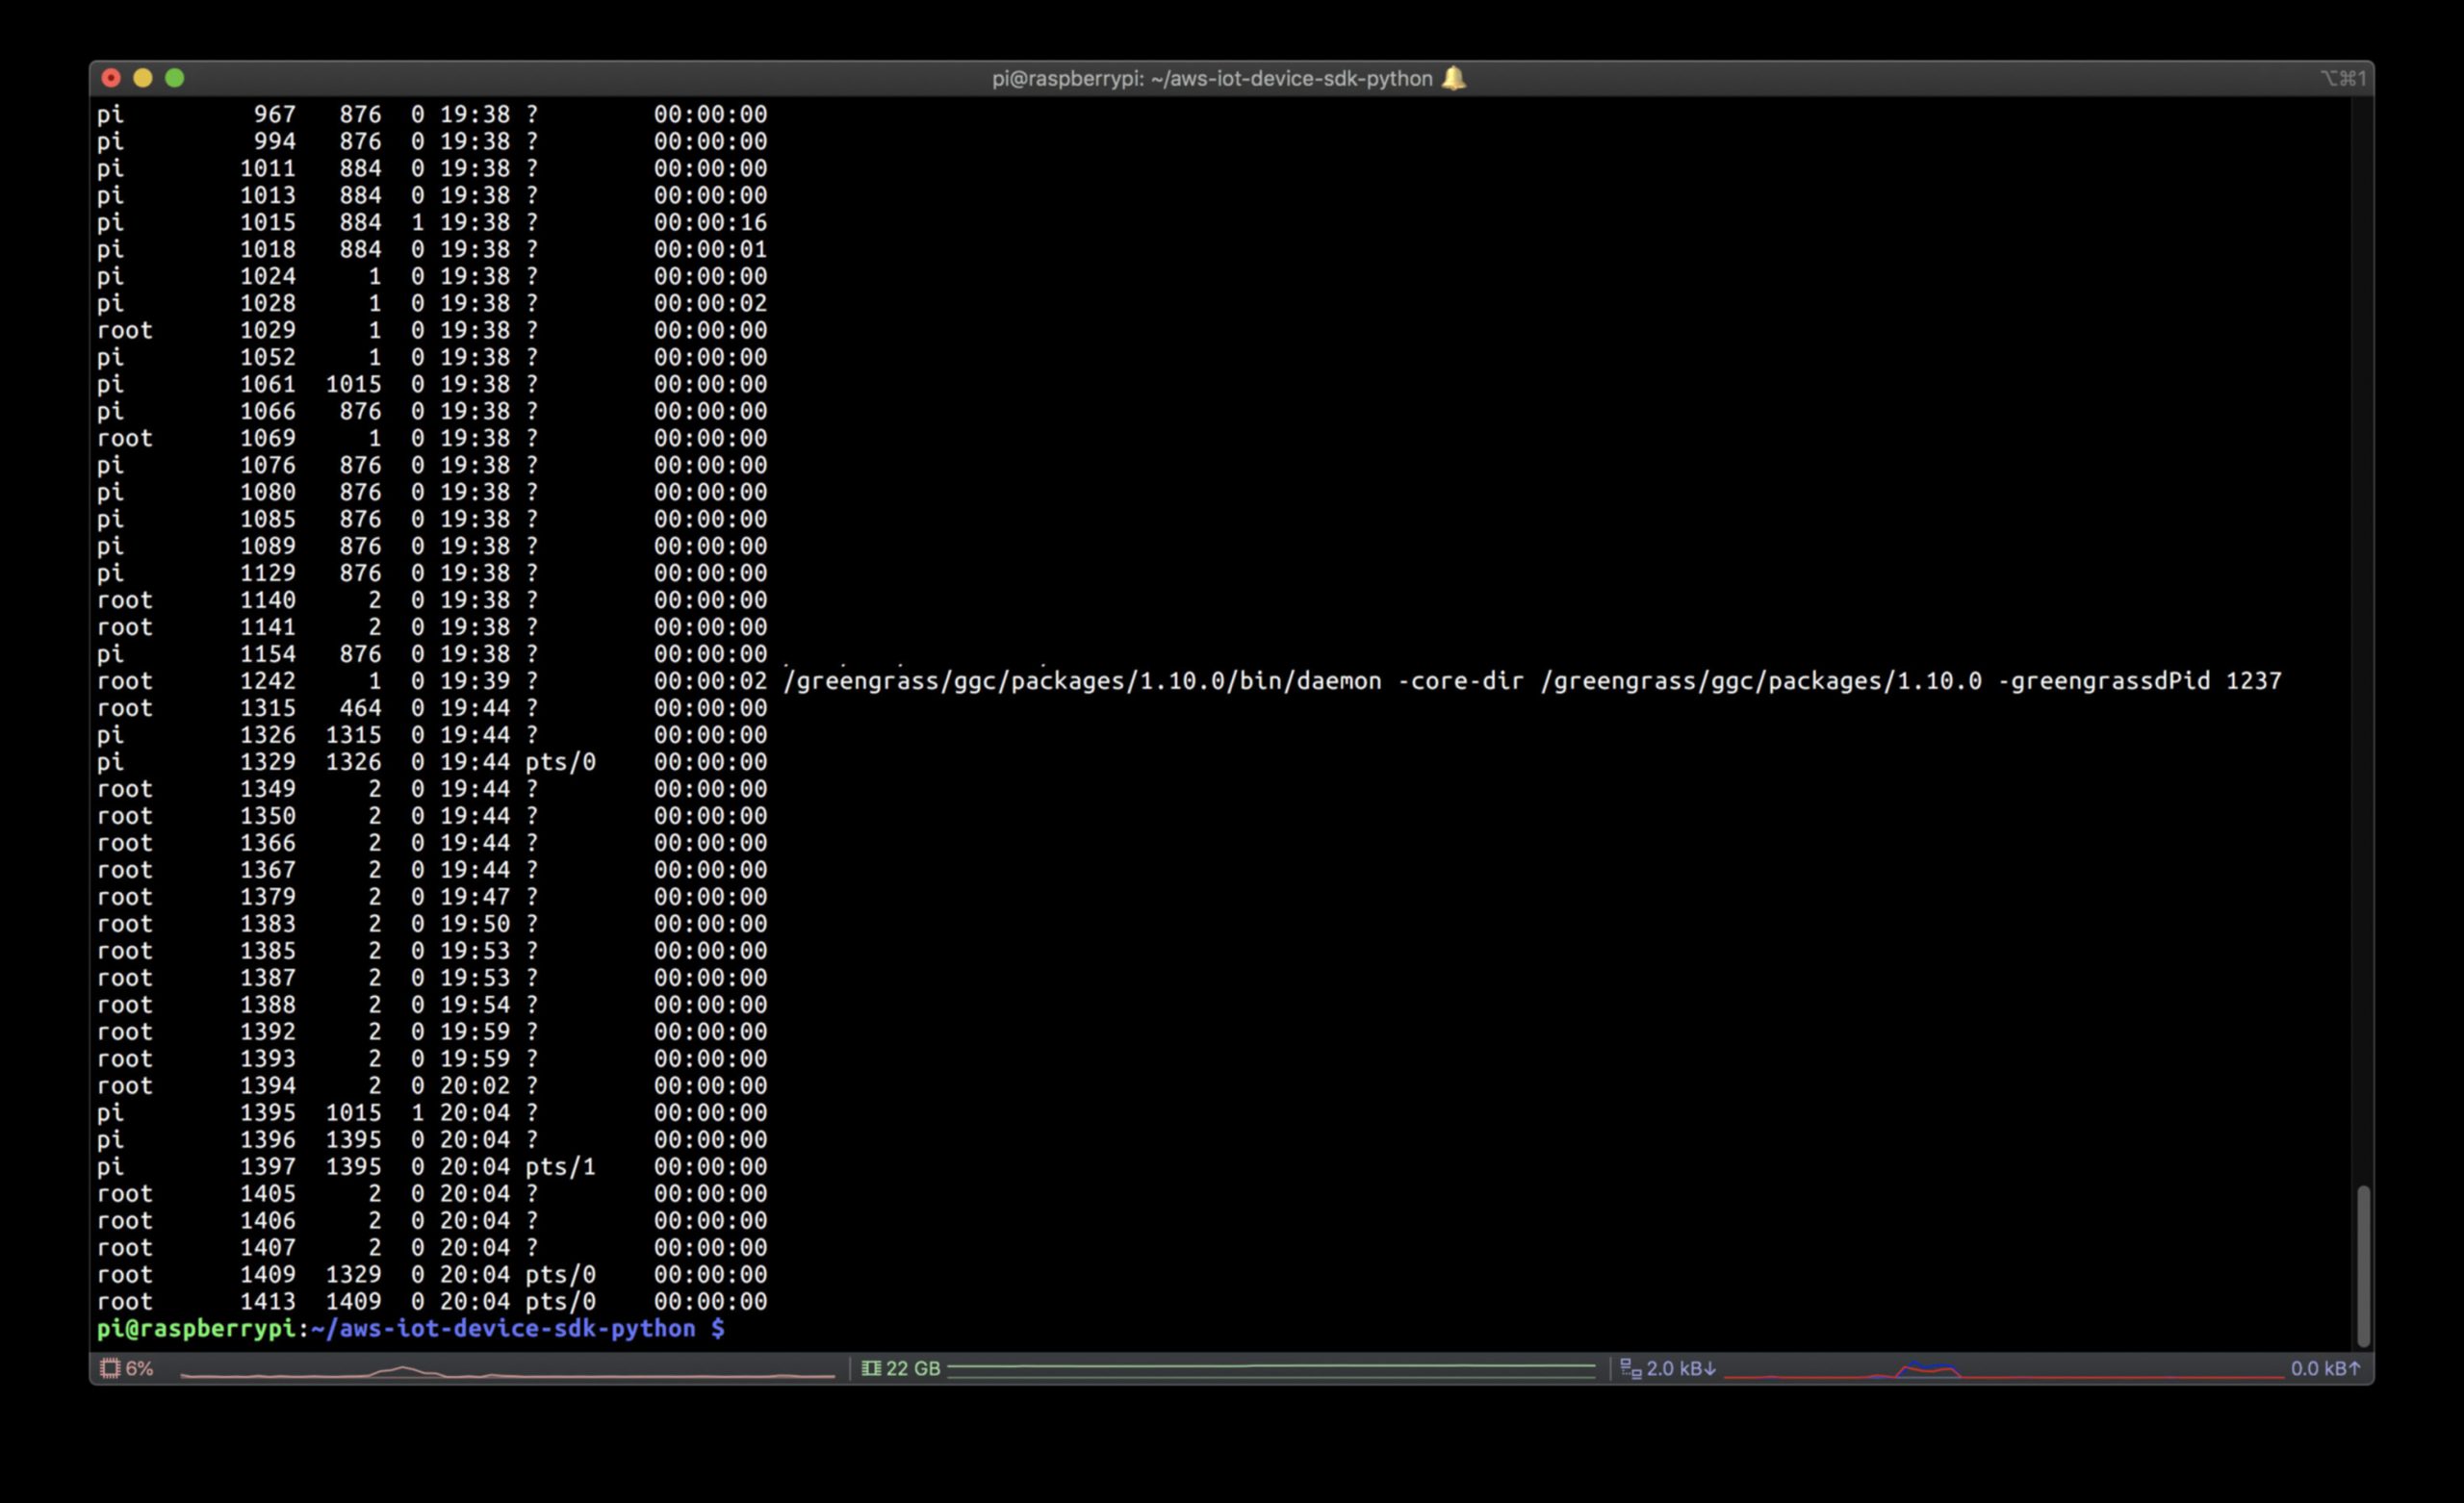Click PID 1242 in the process list
Viewport: 2464px width, 1503px height.
tap(267, 681)
